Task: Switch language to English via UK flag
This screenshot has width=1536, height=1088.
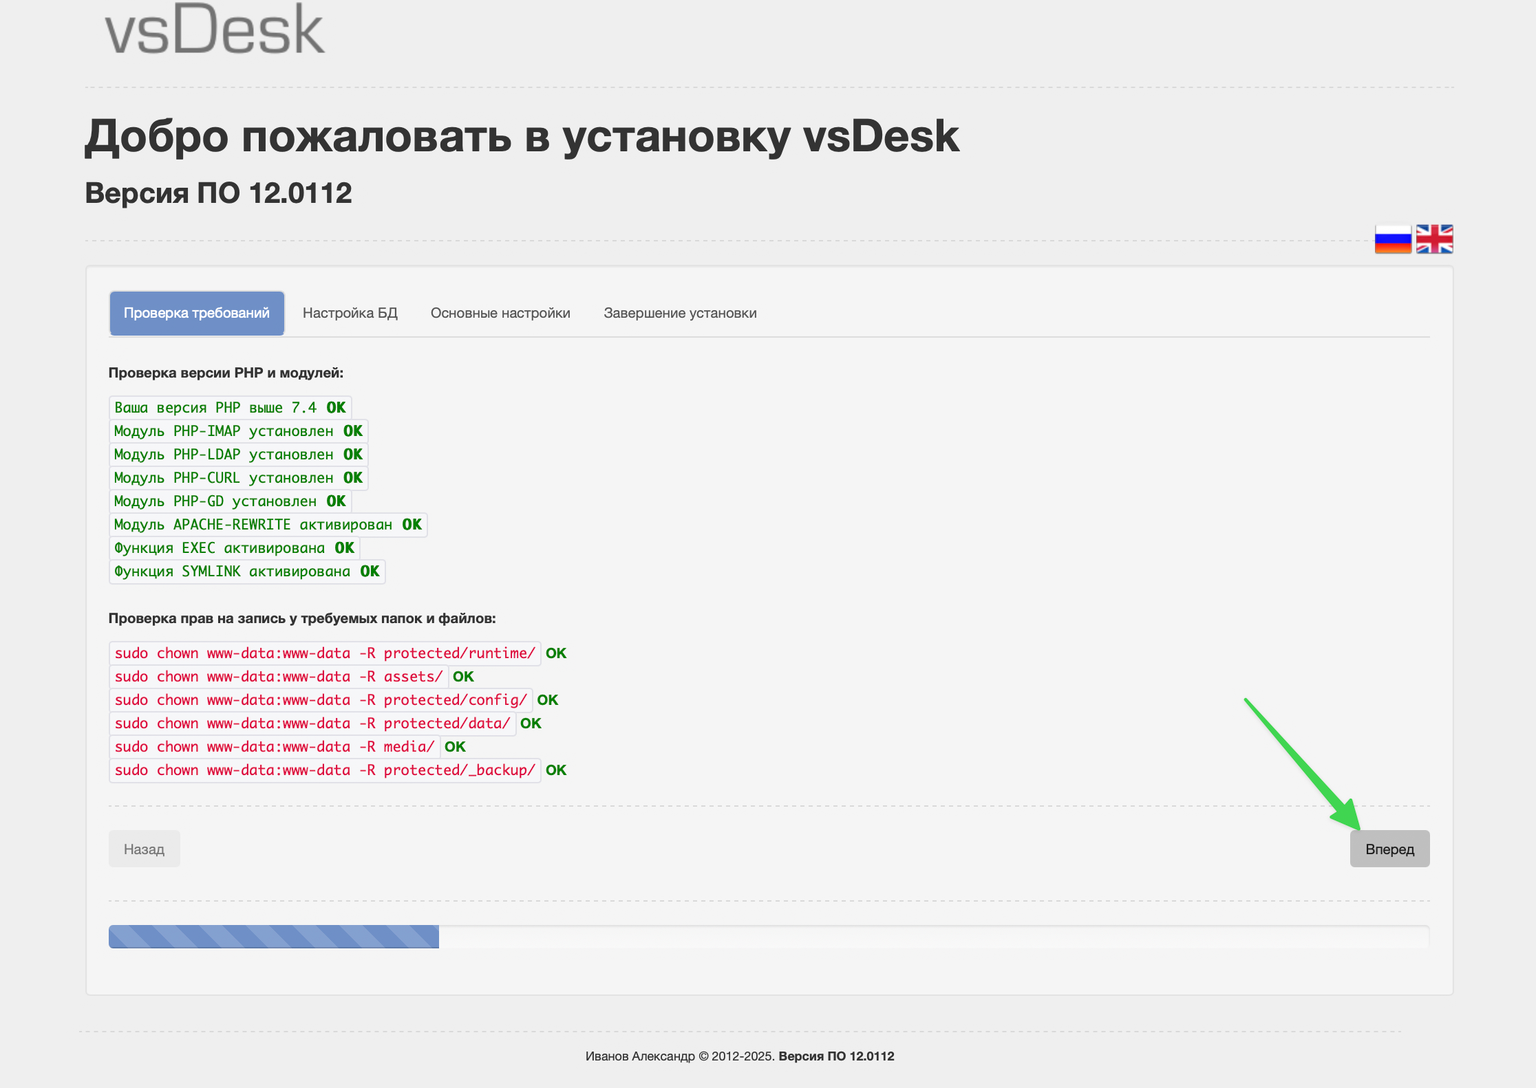Action: pos(1434,239)
